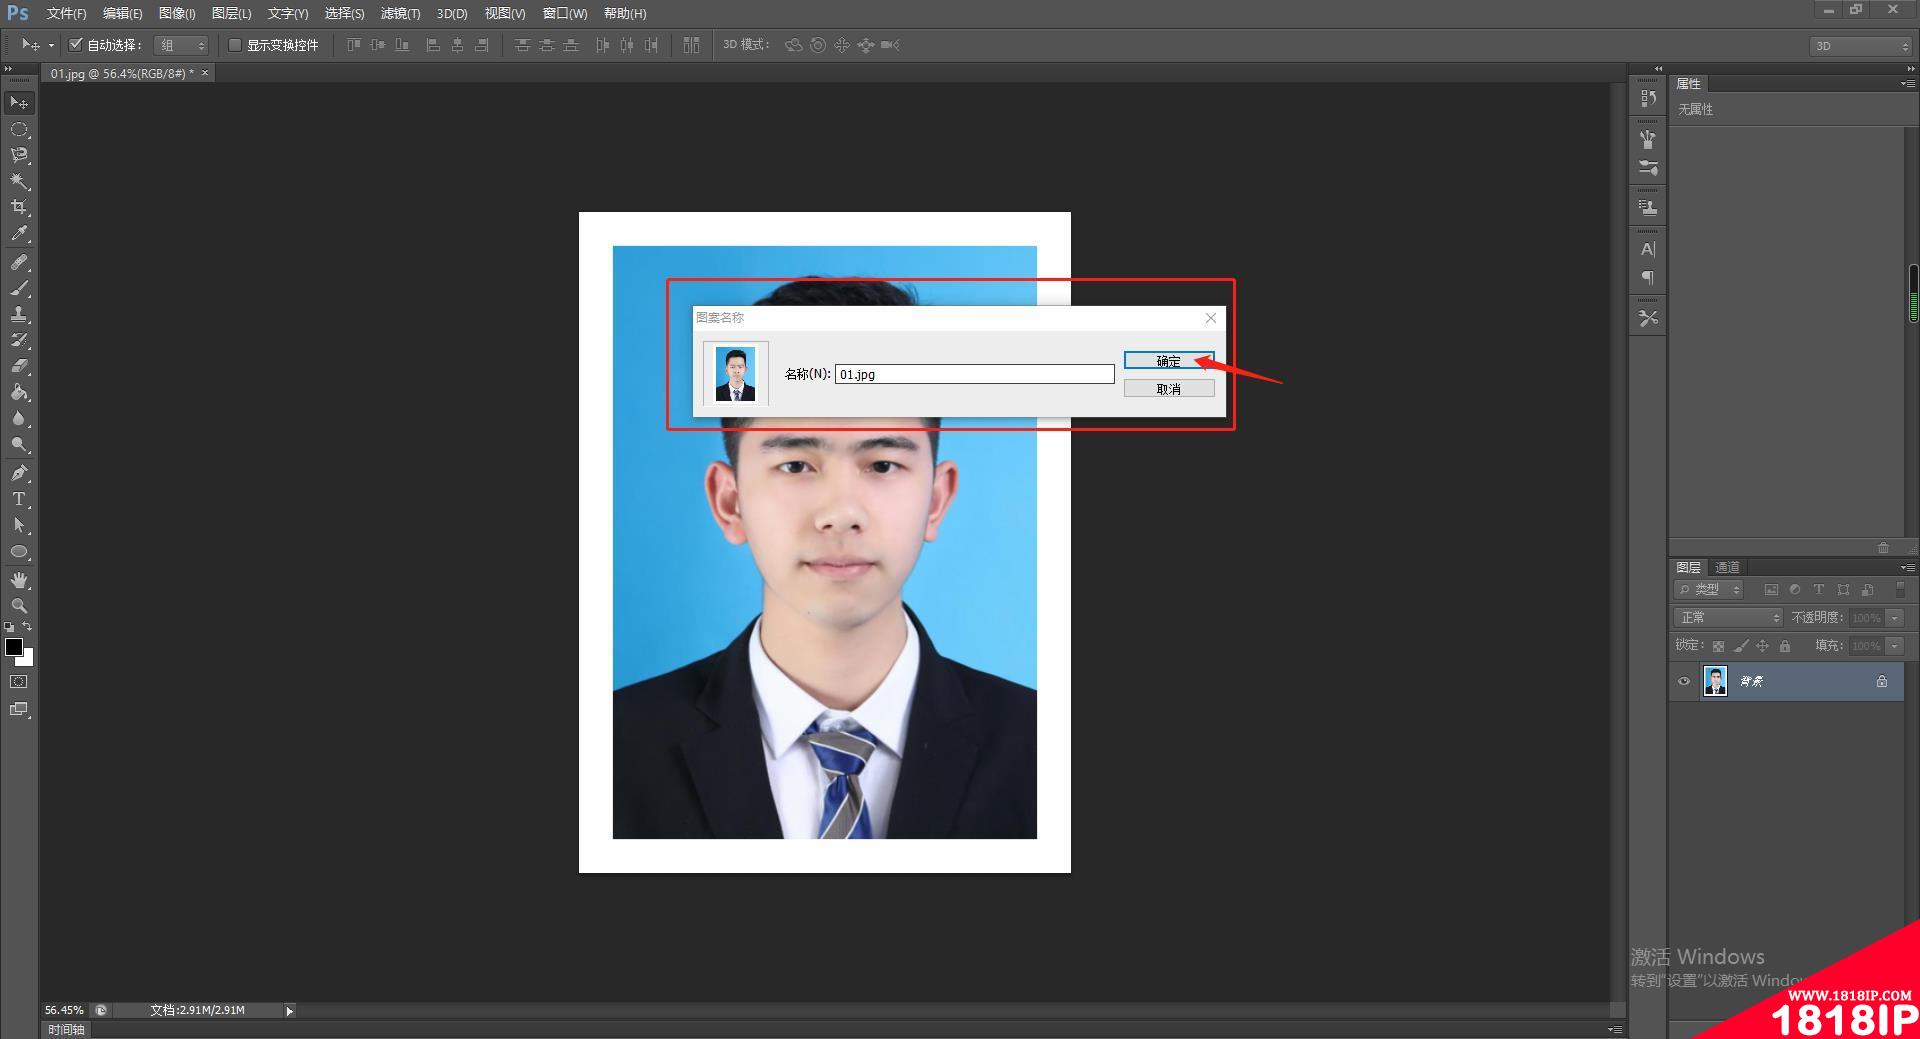Select the Hand tool
This screenshot has height=1039, width=1920.
pyautogui.click(x=19, y=580)
